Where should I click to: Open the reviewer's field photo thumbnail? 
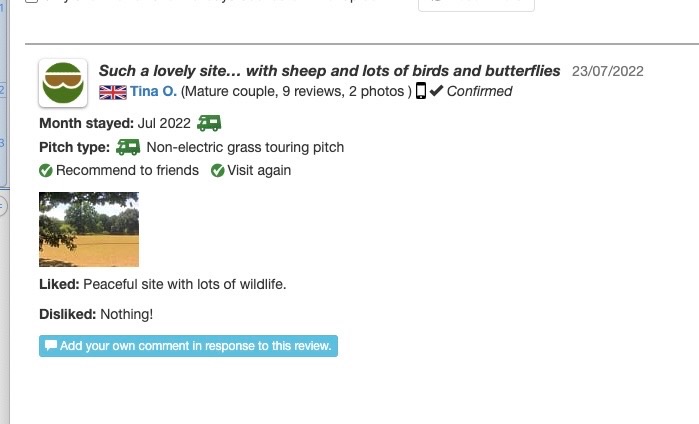89,229
